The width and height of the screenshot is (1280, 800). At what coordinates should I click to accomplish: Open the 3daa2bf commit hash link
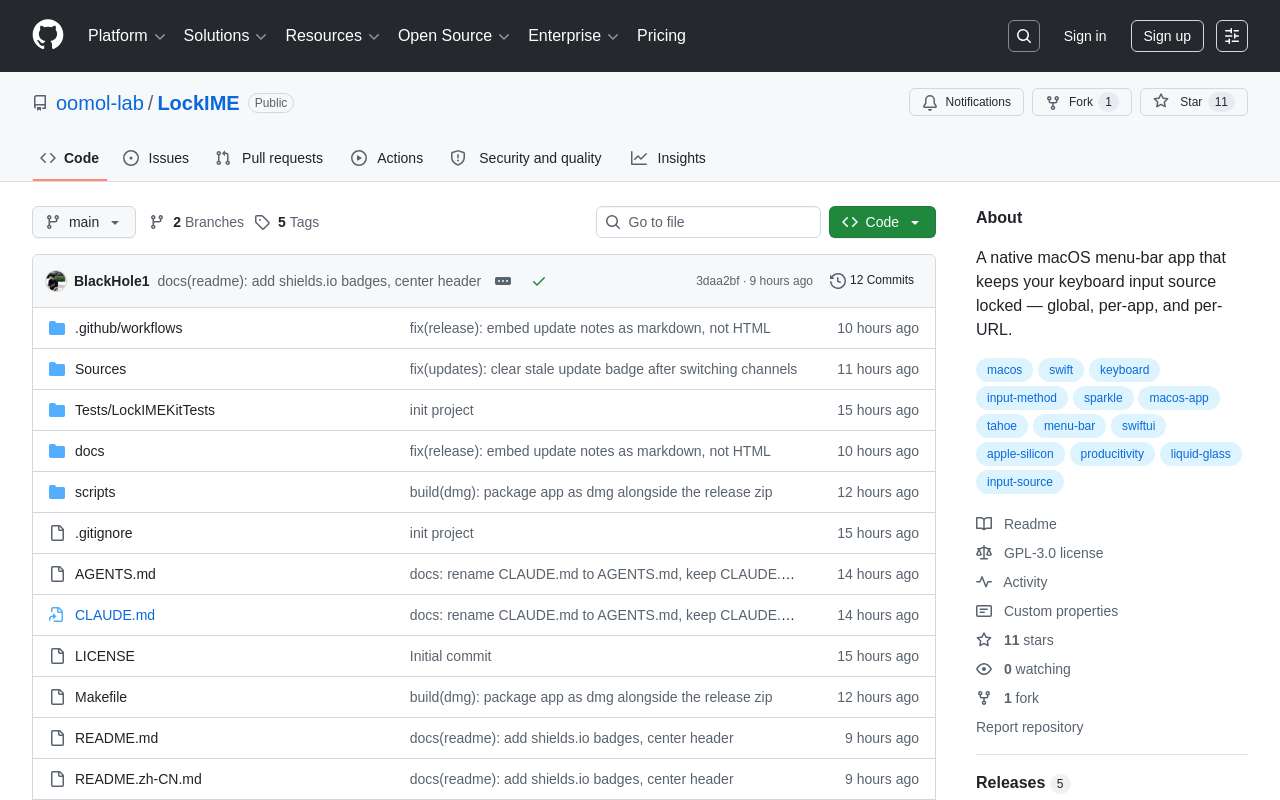pos(718,281)
